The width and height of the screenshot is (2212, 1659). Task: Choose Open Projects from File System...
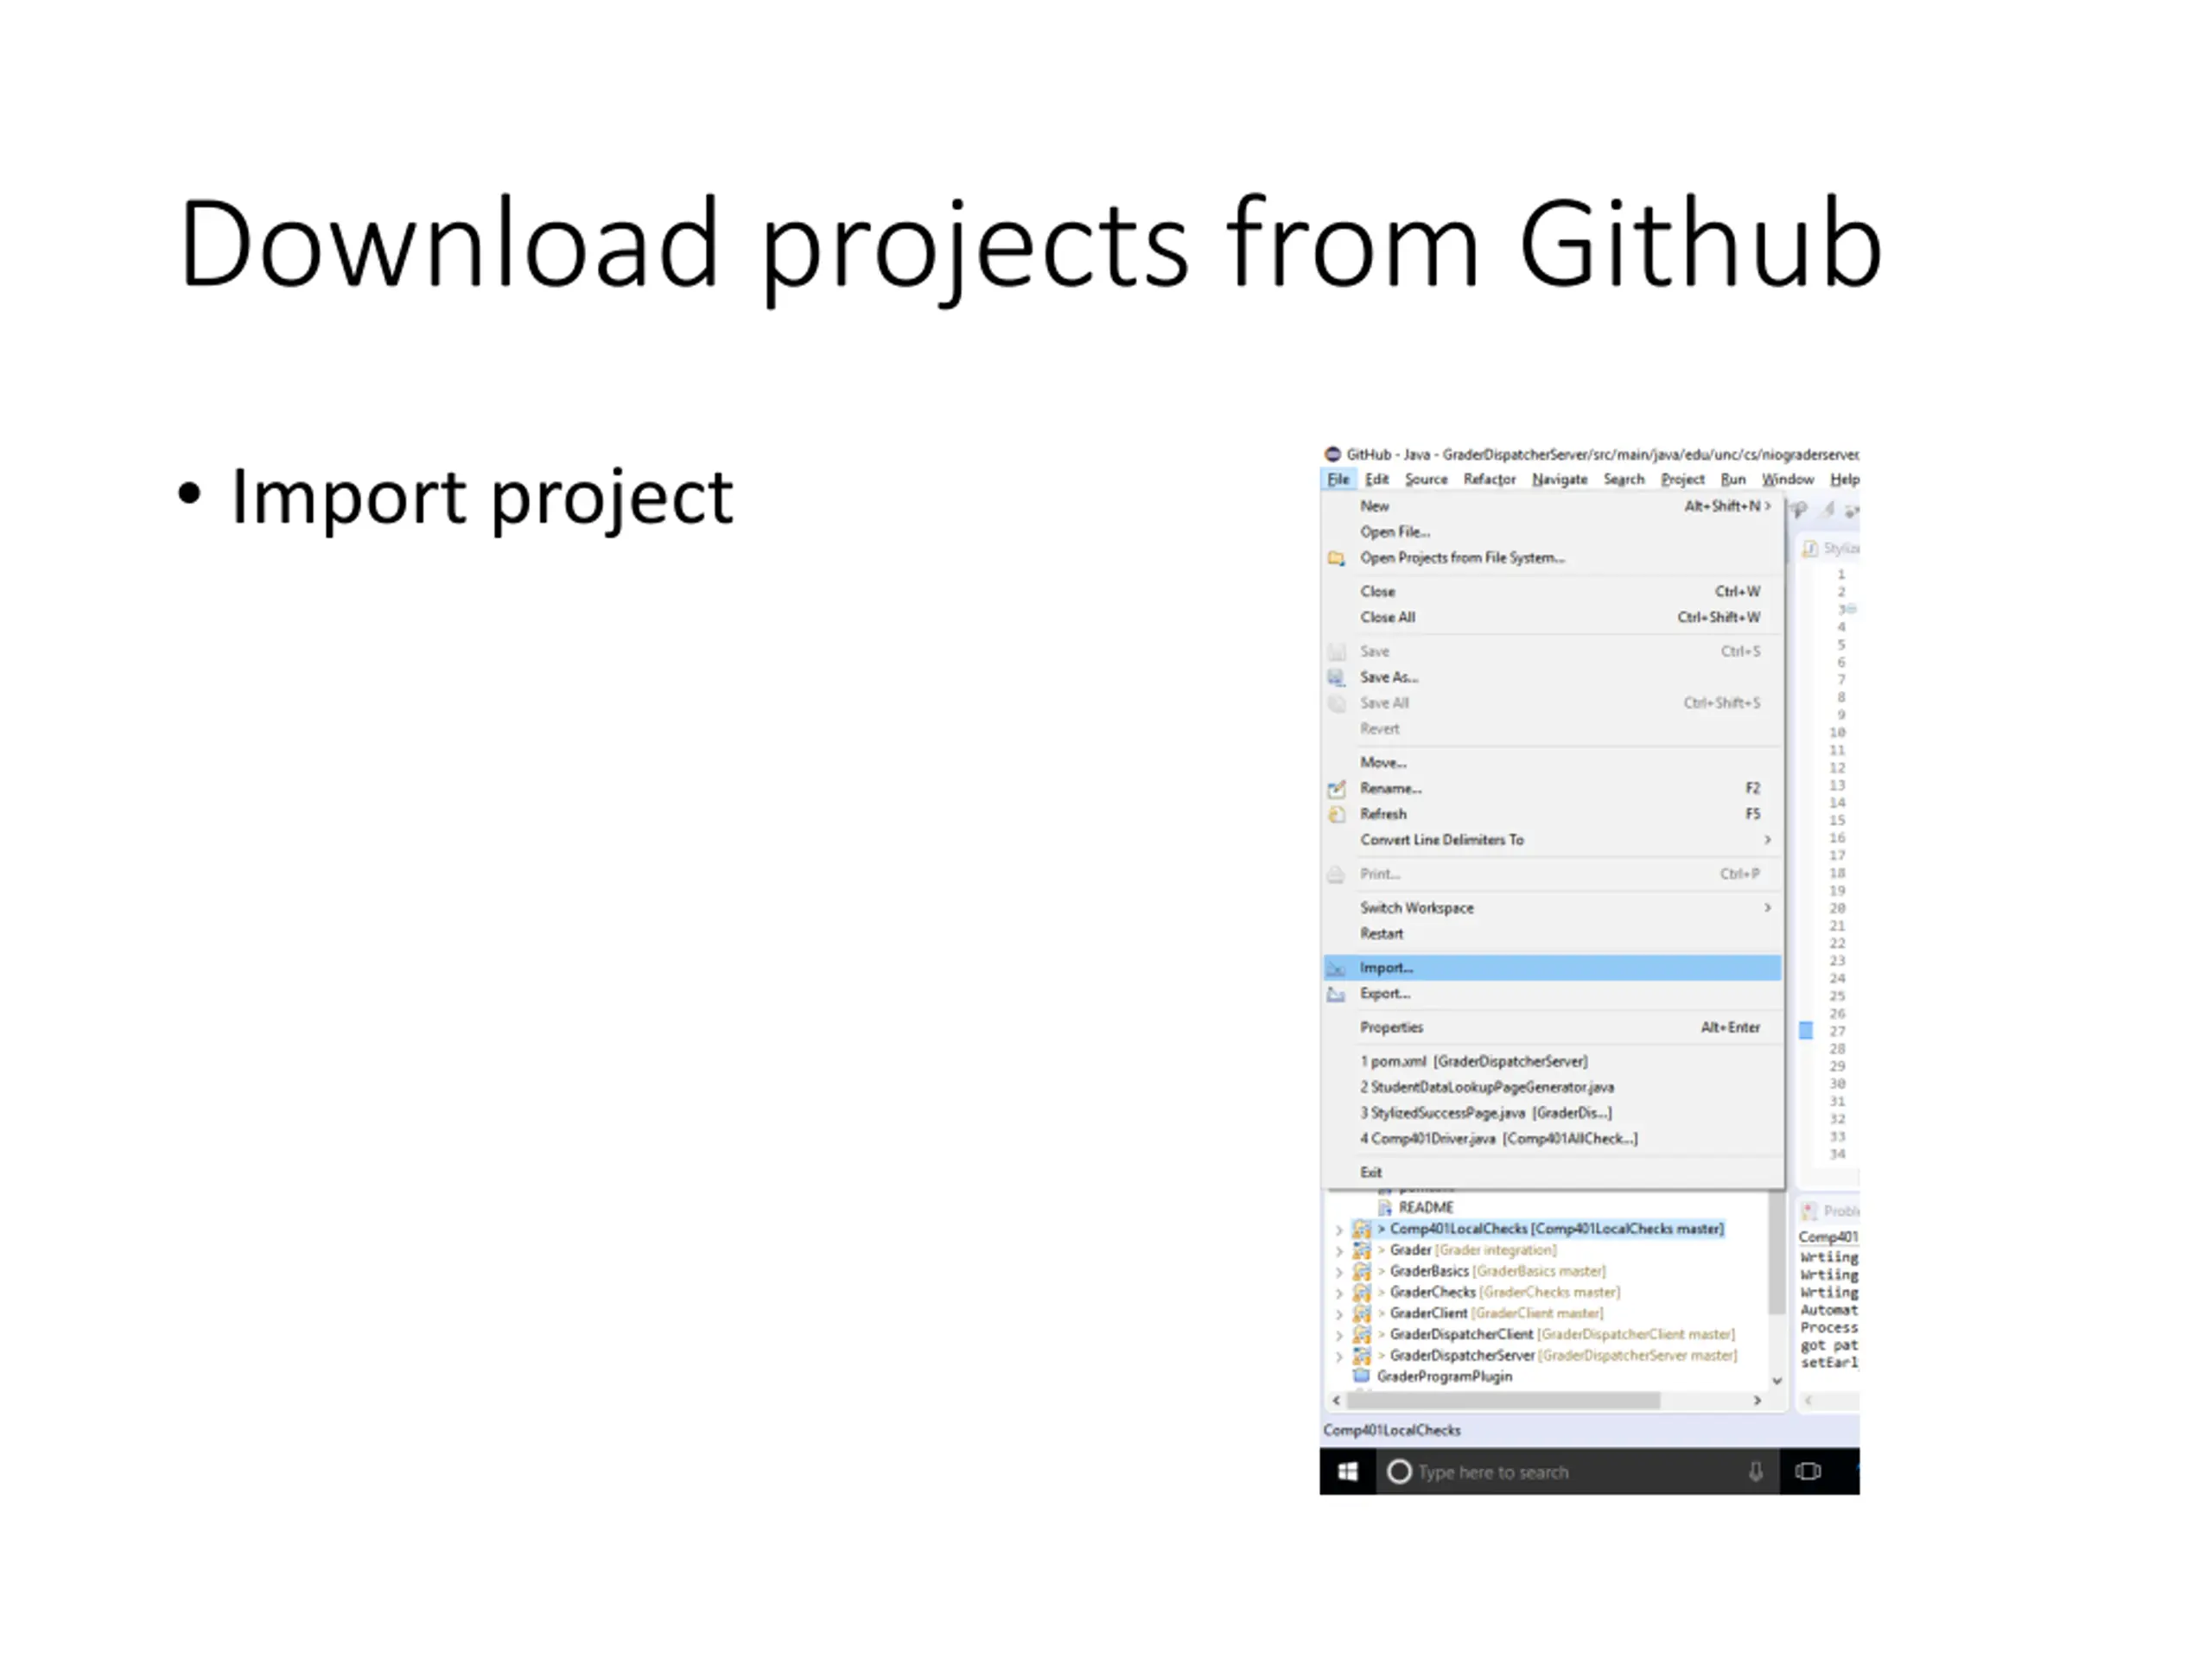click(x=1553, y=558)
